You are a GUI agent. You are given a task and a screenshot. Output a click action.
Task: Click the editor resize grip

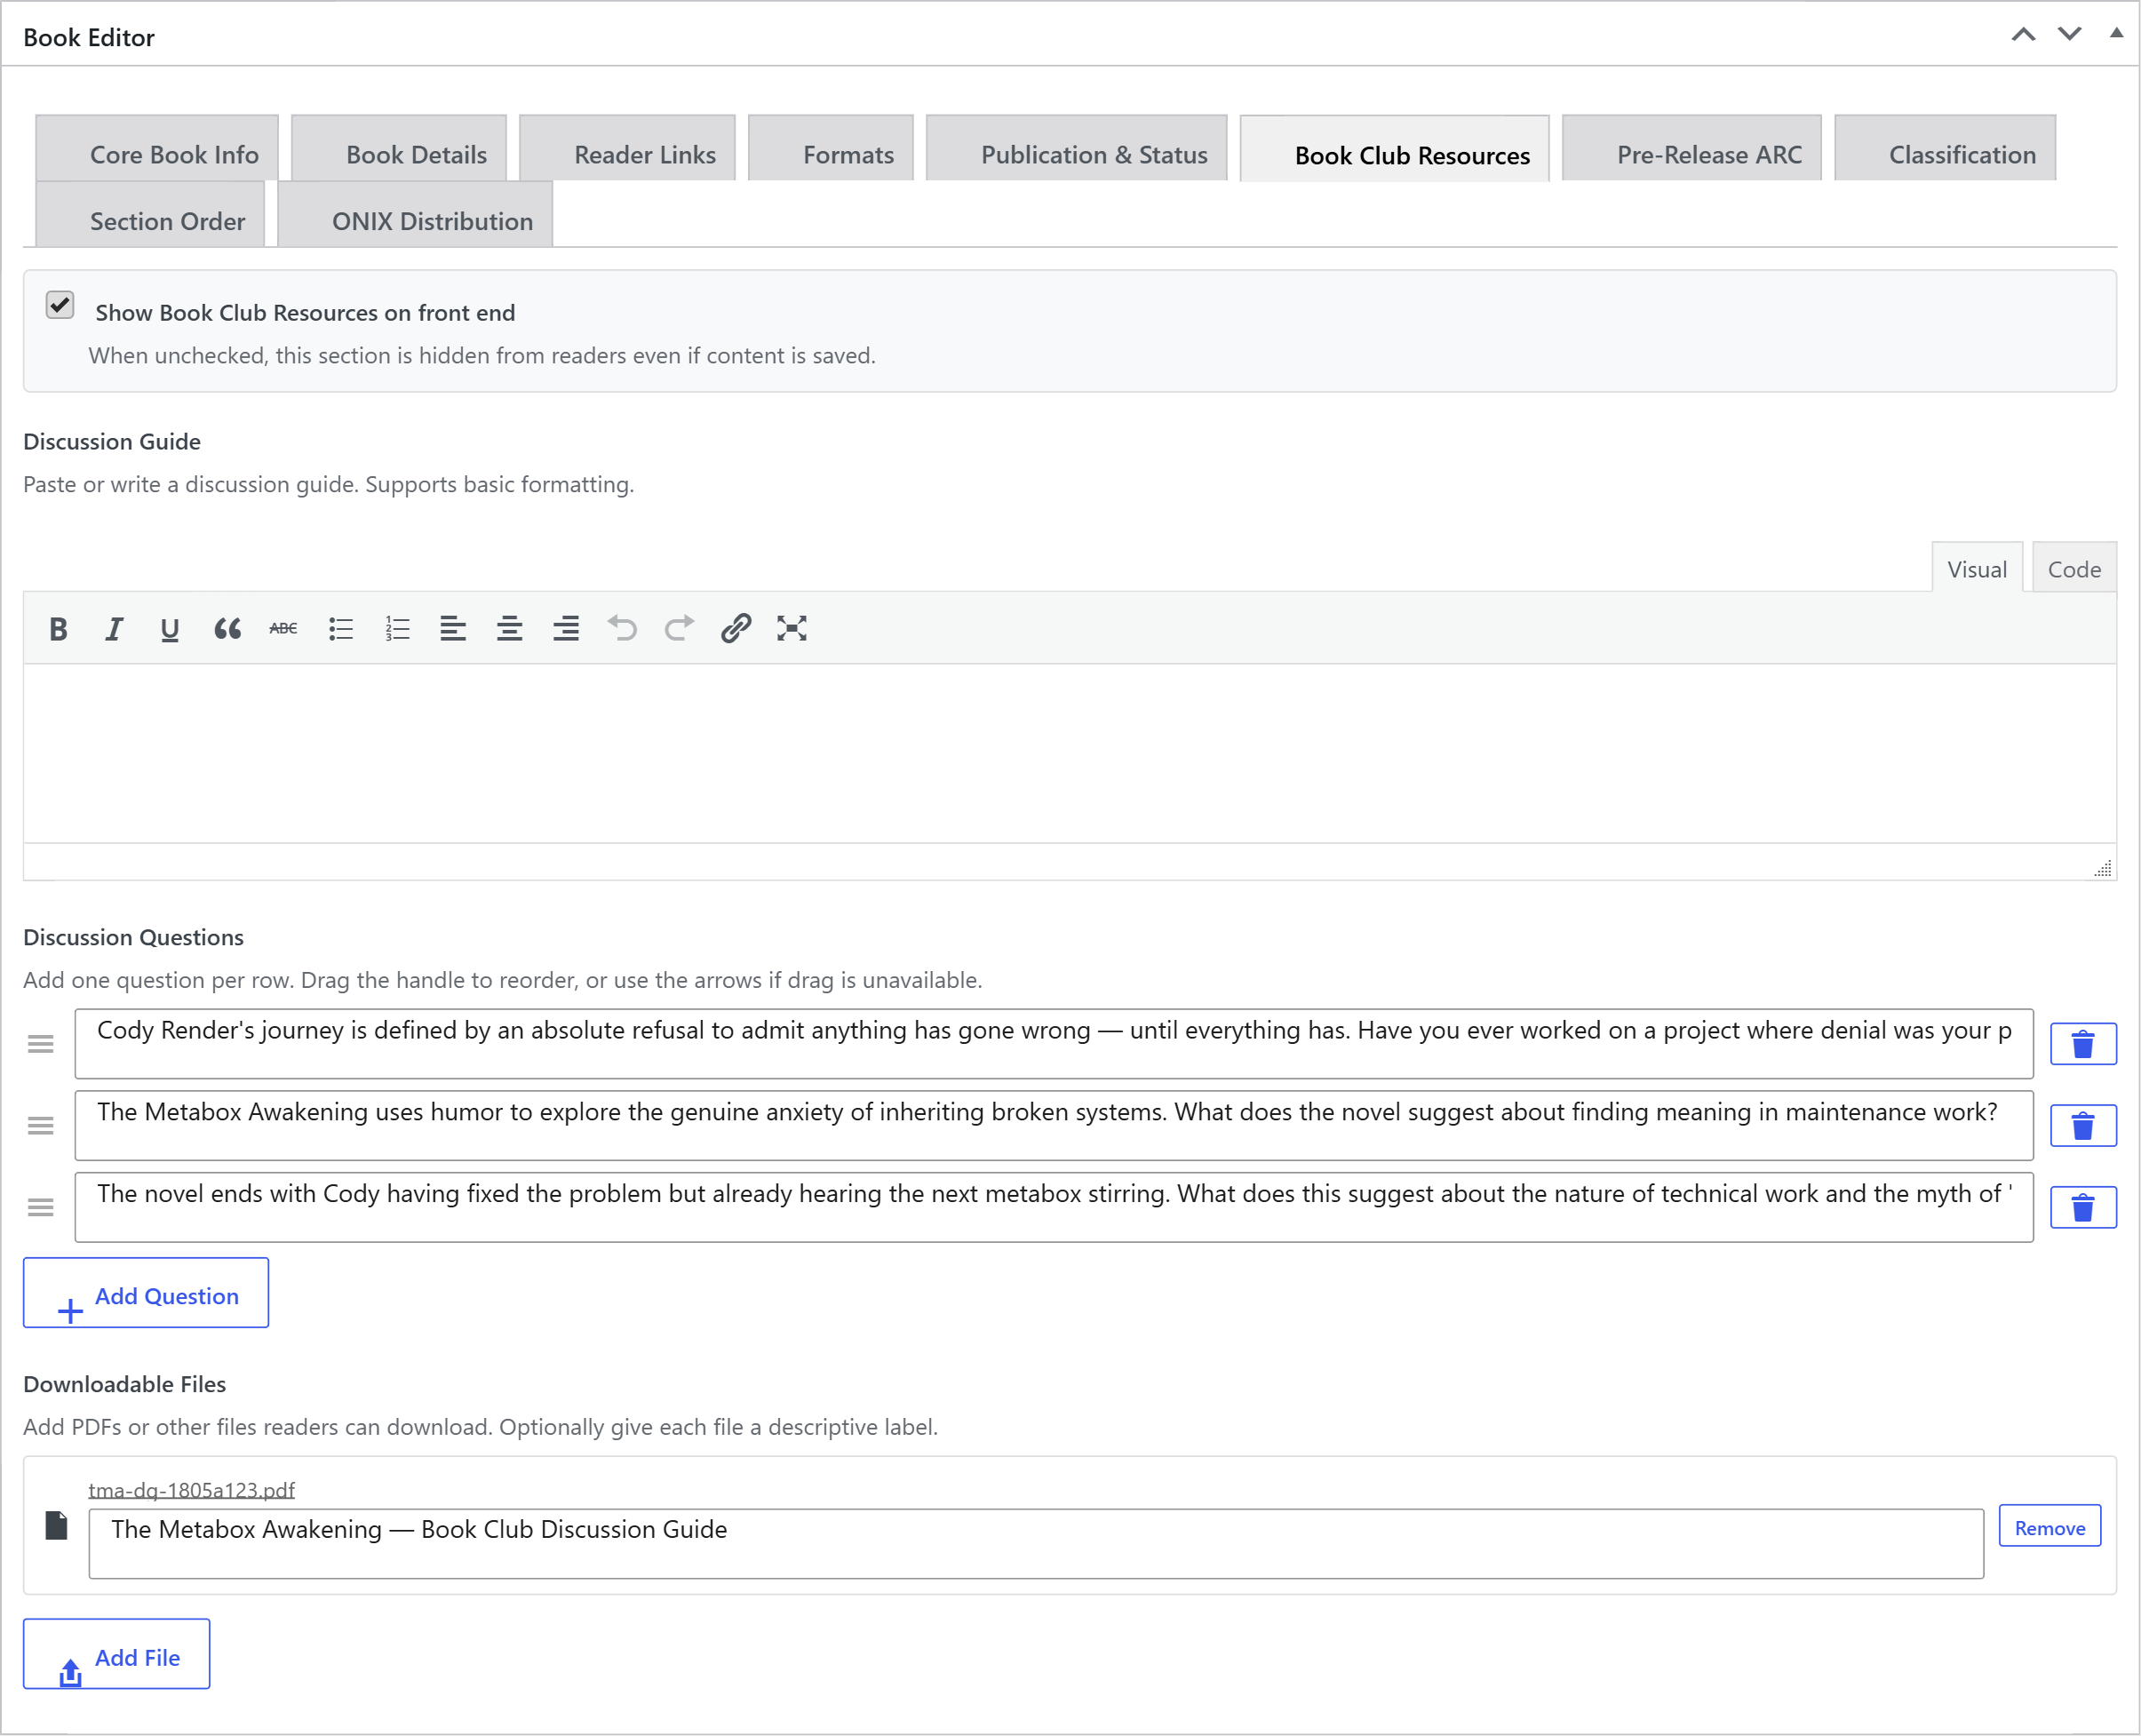pos(2103,868)
